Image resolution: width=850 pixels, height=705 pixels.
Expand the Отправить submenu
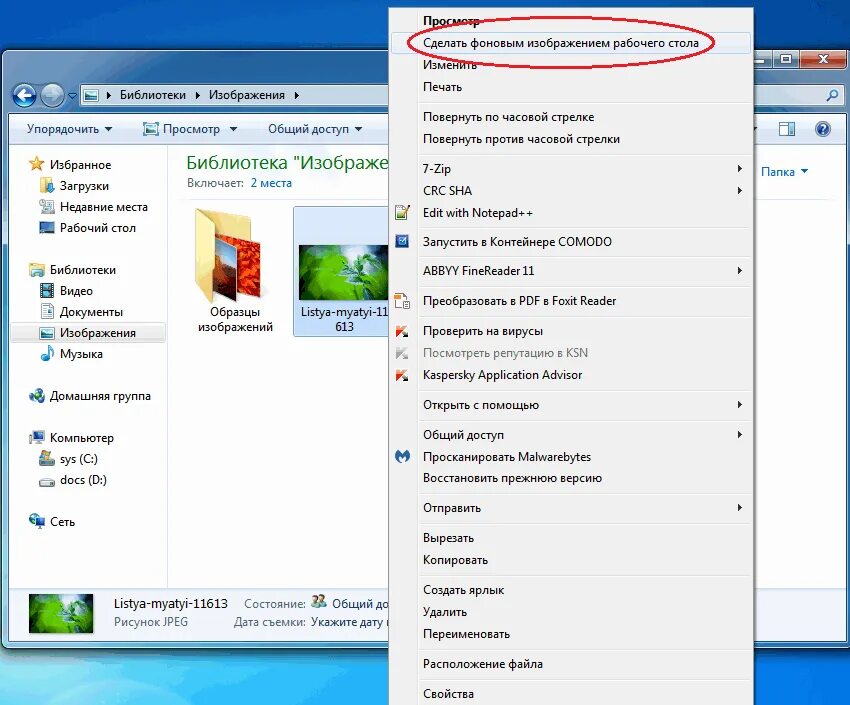tap(571, 508)
